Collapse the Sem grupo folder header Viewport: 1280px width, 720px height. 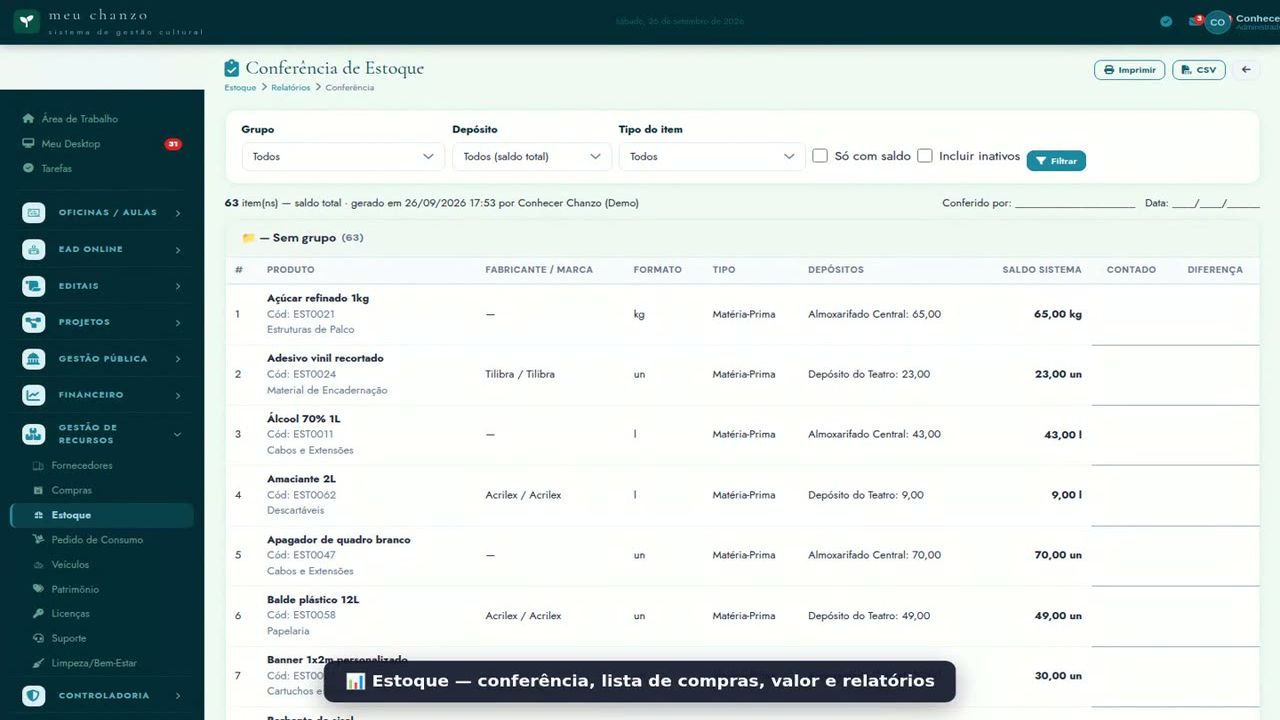[742, 238]
